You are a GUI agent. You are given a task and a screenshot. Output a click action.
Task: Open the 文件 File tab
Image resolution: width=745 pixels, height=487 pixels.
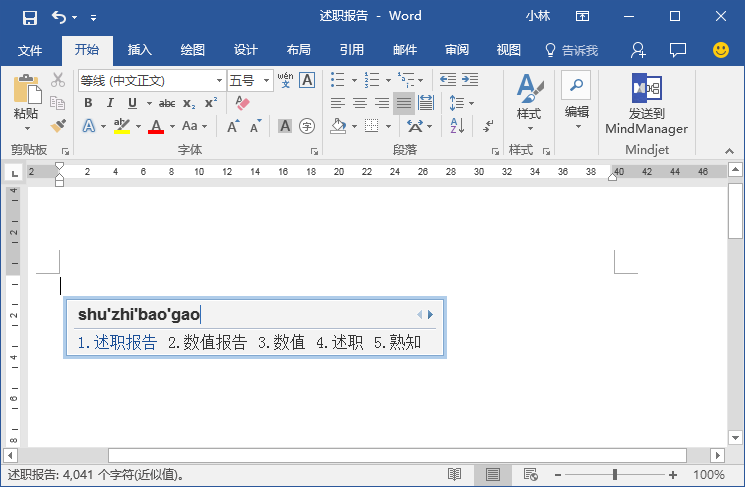click(29, 50)
